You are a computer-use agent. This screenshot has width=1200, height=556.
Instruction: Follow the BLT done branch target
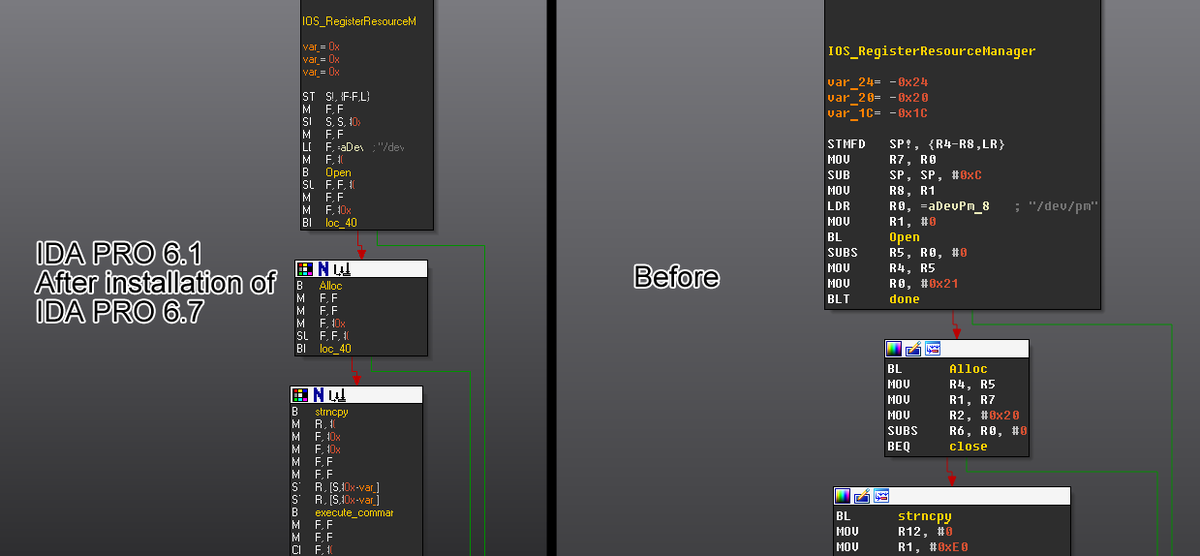904,299
